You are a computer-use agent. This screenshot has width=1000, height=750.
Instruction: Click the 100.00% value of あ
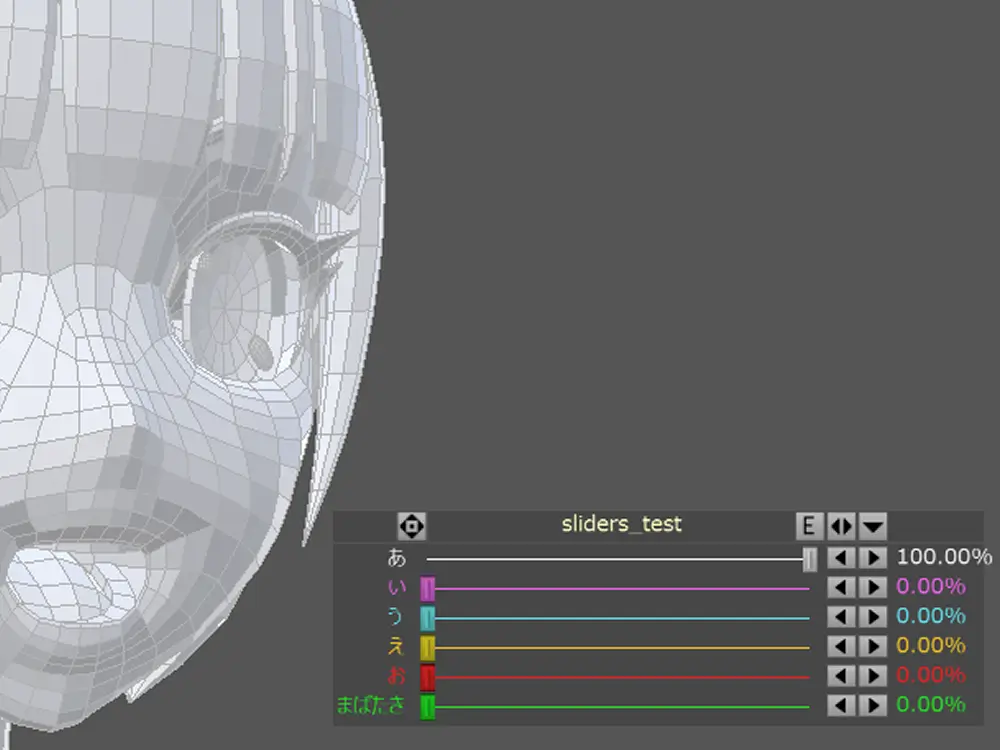[x=943, y=557]
